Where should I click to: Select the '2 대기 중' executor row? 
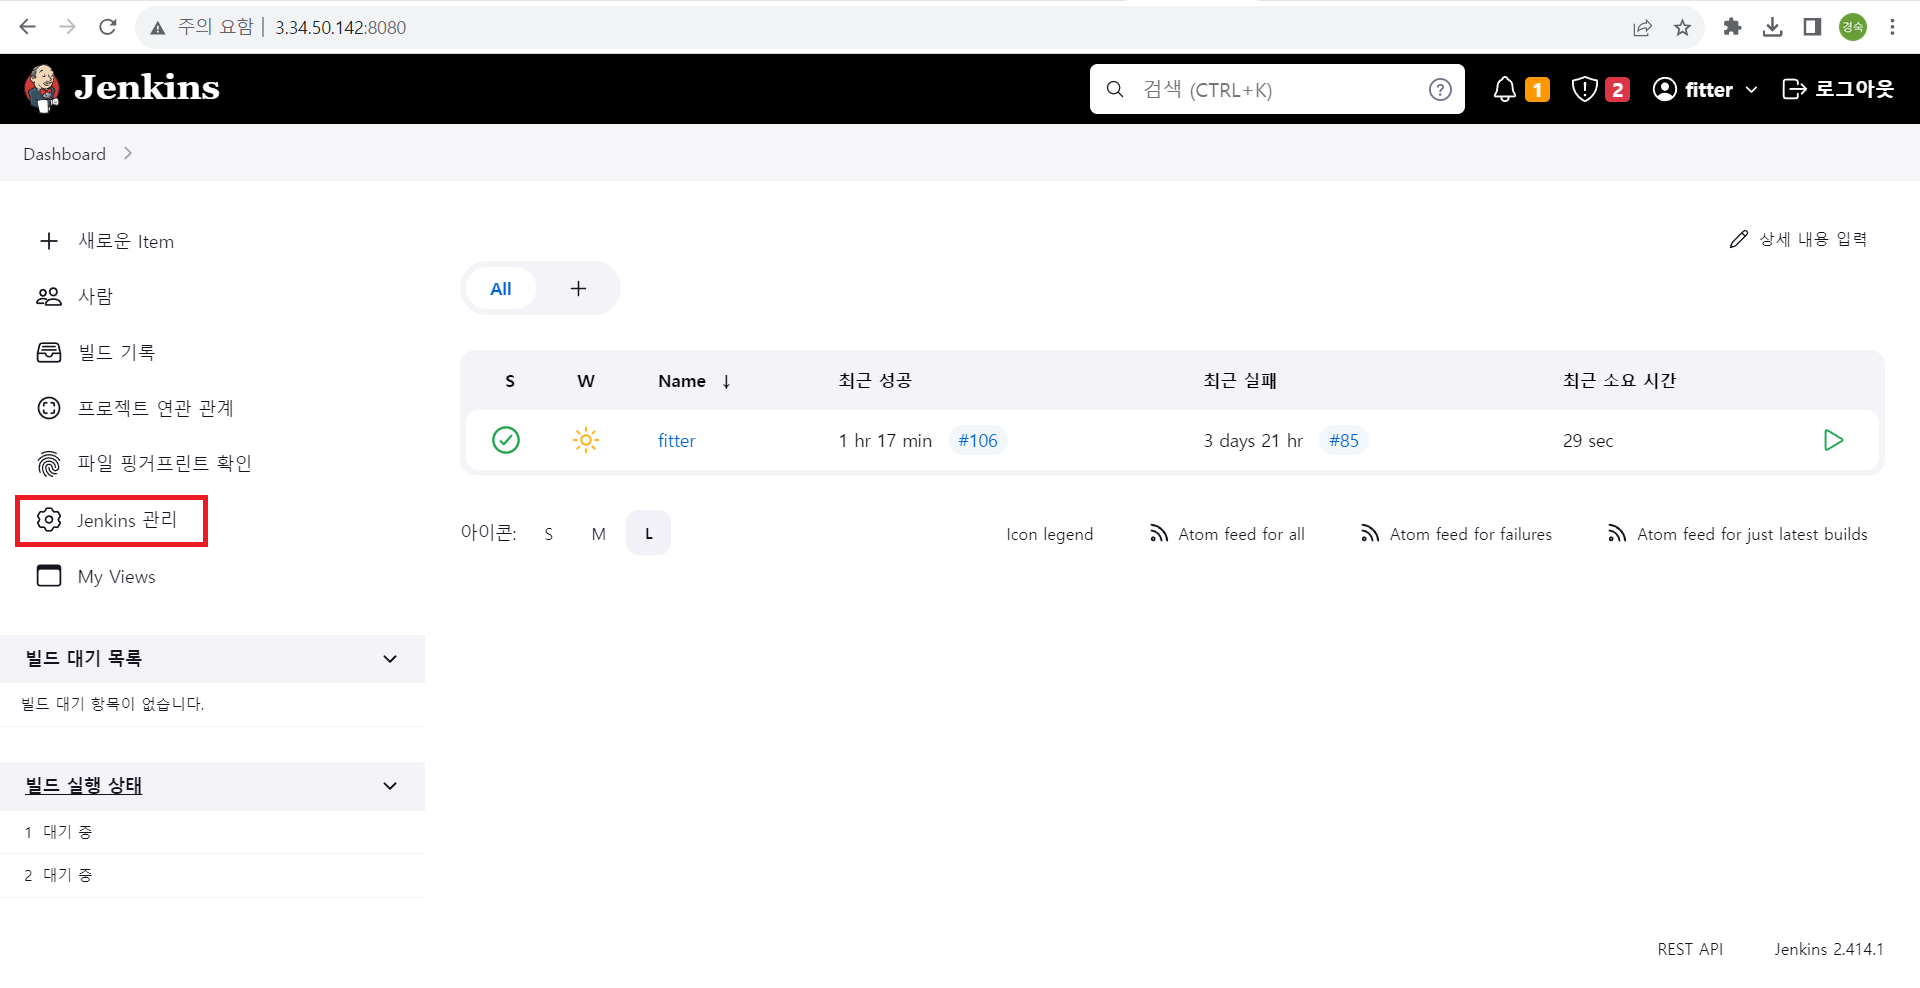[x=212, y=875]
